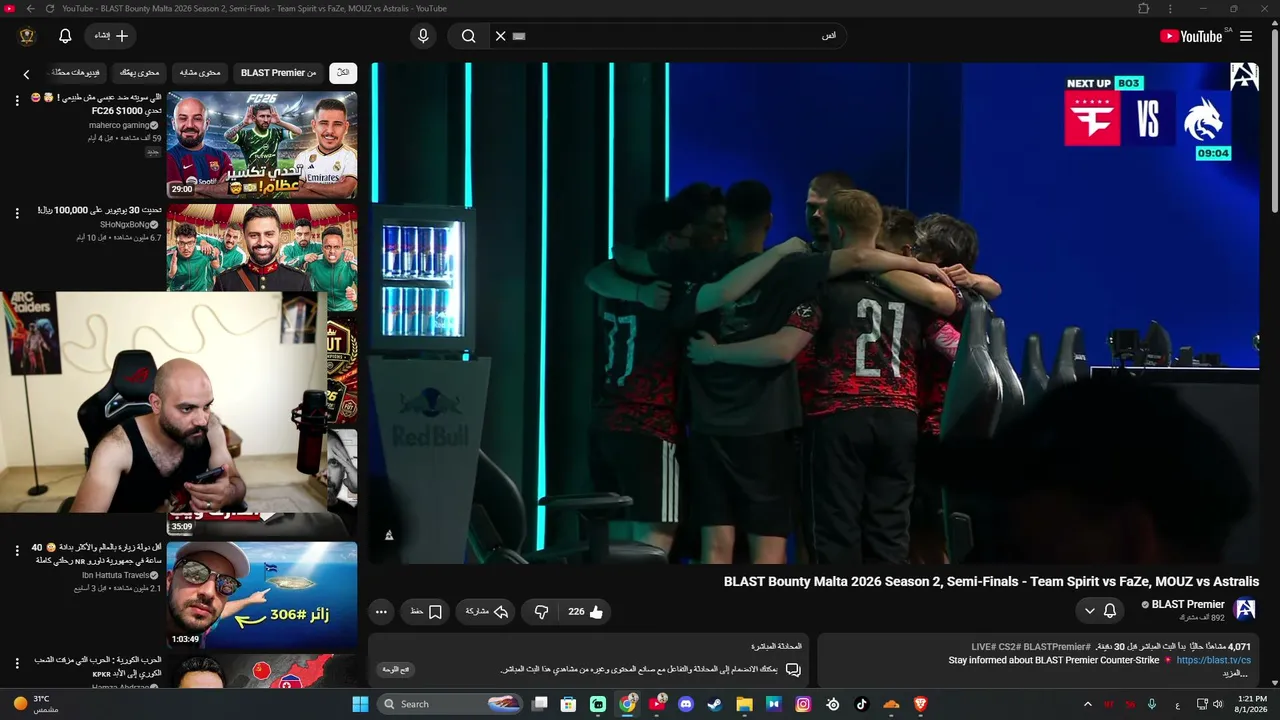Screen dimensions: 1280x720
Task: Open the YouTube guide hamburger menu
Action: 1246,36
